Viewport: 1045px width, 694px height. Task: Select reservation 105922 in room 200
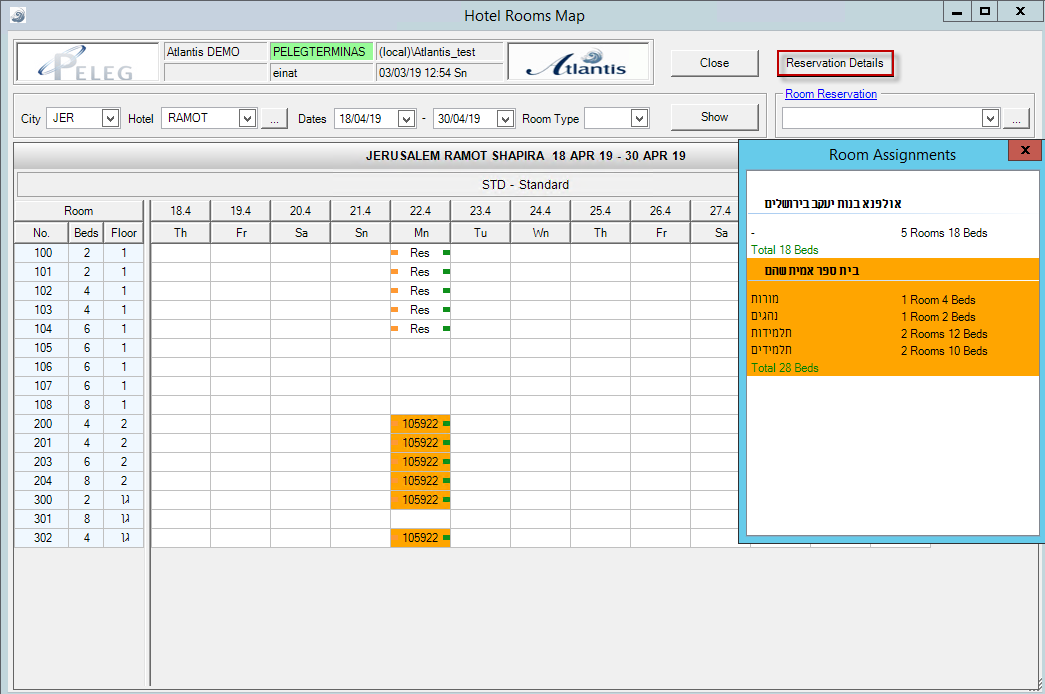[x=420, y=424]
